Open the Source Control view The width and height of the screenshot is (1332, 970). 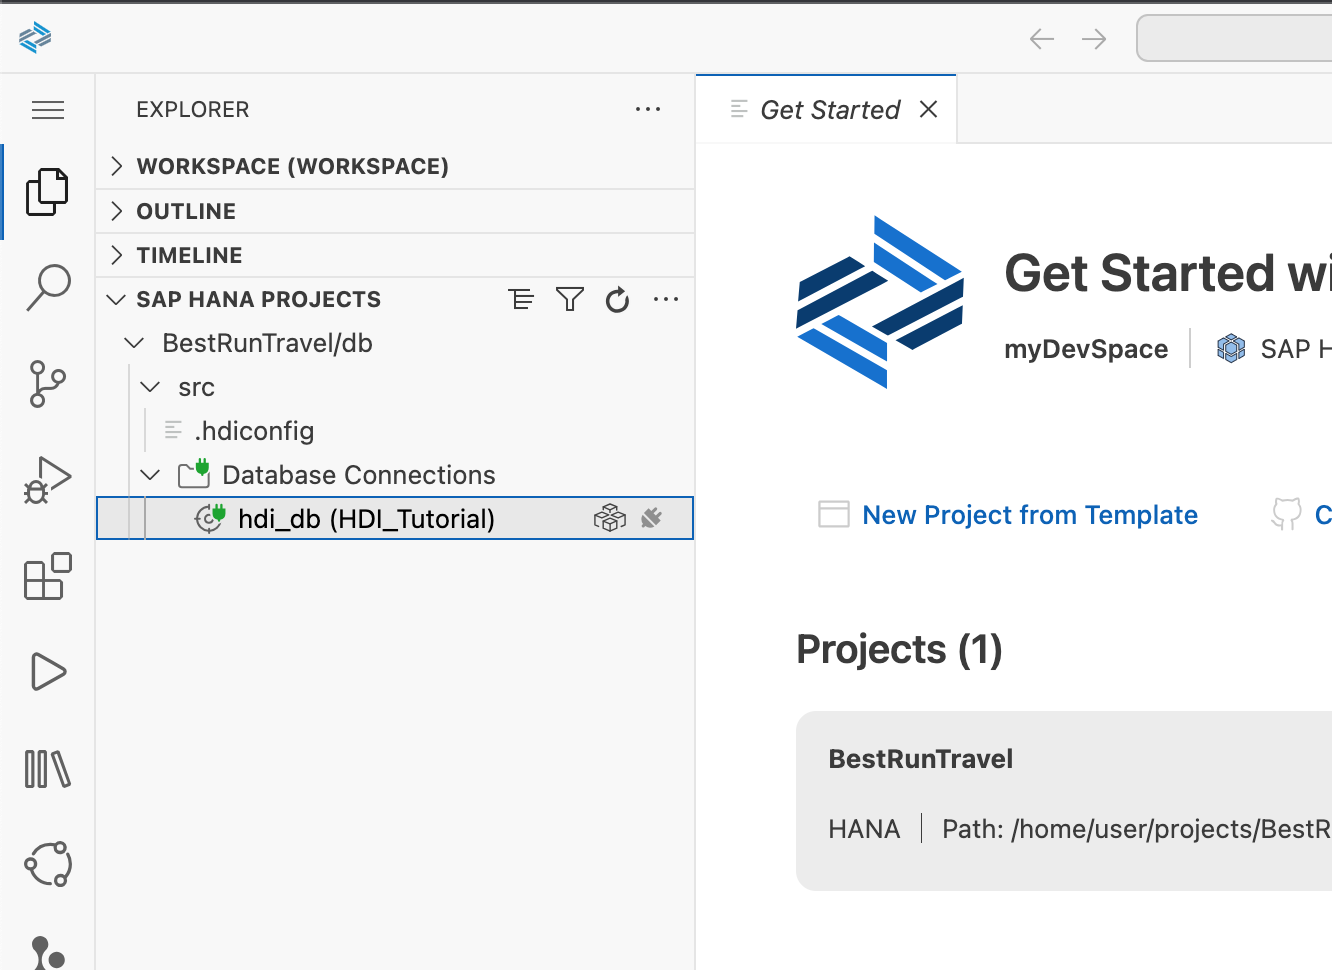[48, 383]
